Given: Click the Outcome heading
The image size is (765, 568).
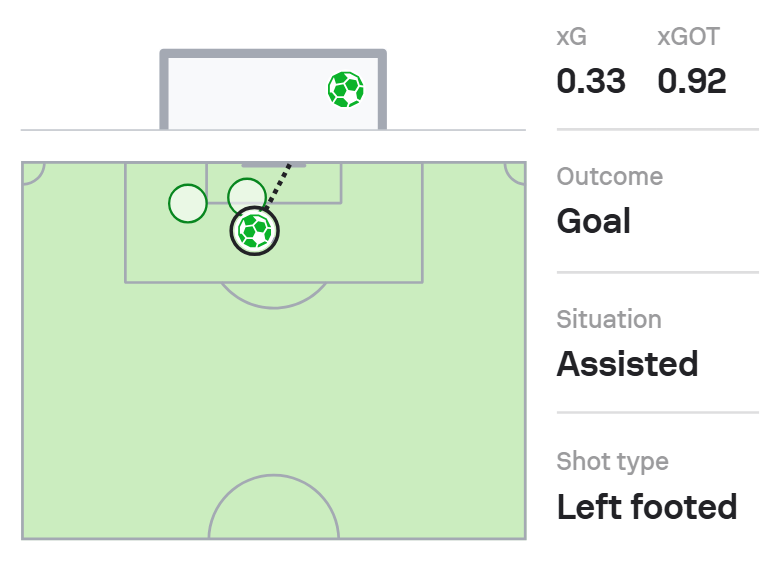Looking at the screenshot, I should [x=609, y=177].
